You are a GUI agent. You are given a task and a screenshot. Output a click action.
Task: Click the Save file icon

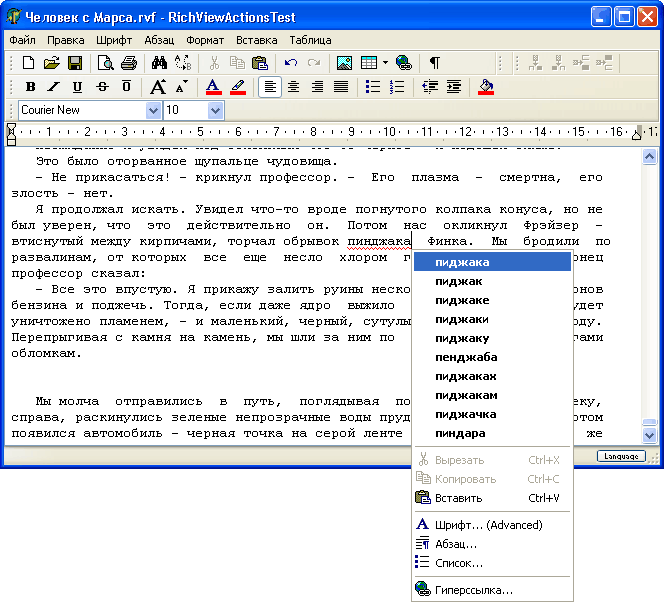pos(74,63)
